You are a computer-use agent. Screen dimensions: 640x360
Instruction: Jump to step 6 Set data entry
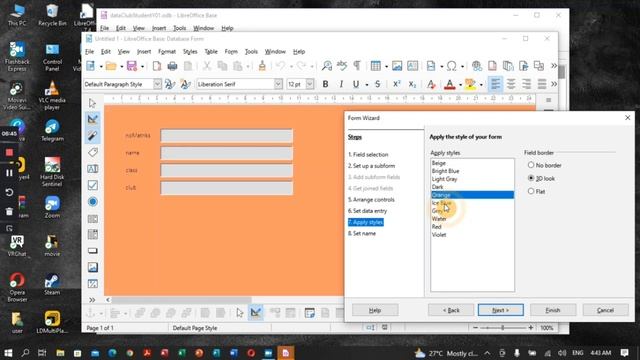tap(367, 211)
